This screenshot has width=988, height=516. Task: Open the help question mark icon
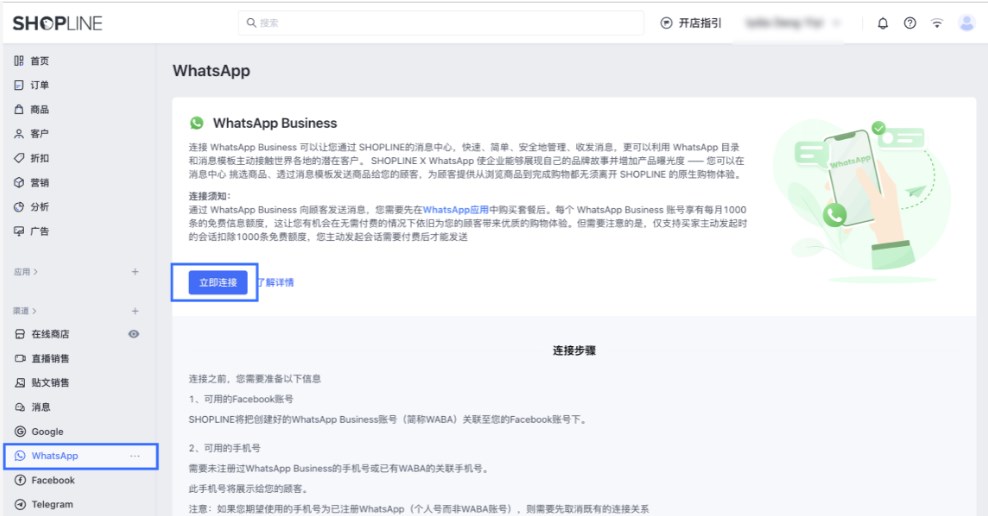coord(910,23)
